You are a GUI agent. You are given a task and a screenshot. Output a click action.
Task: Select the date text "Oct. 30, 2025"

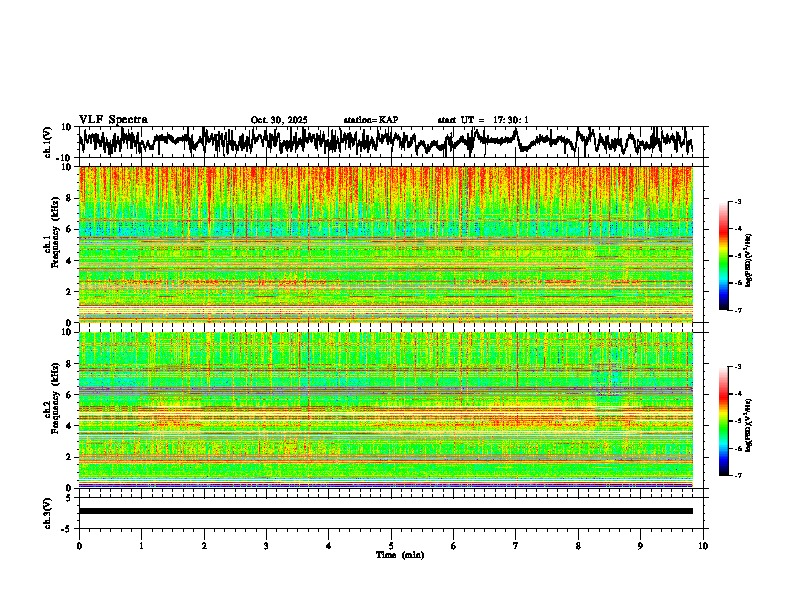tap(279, 120)
